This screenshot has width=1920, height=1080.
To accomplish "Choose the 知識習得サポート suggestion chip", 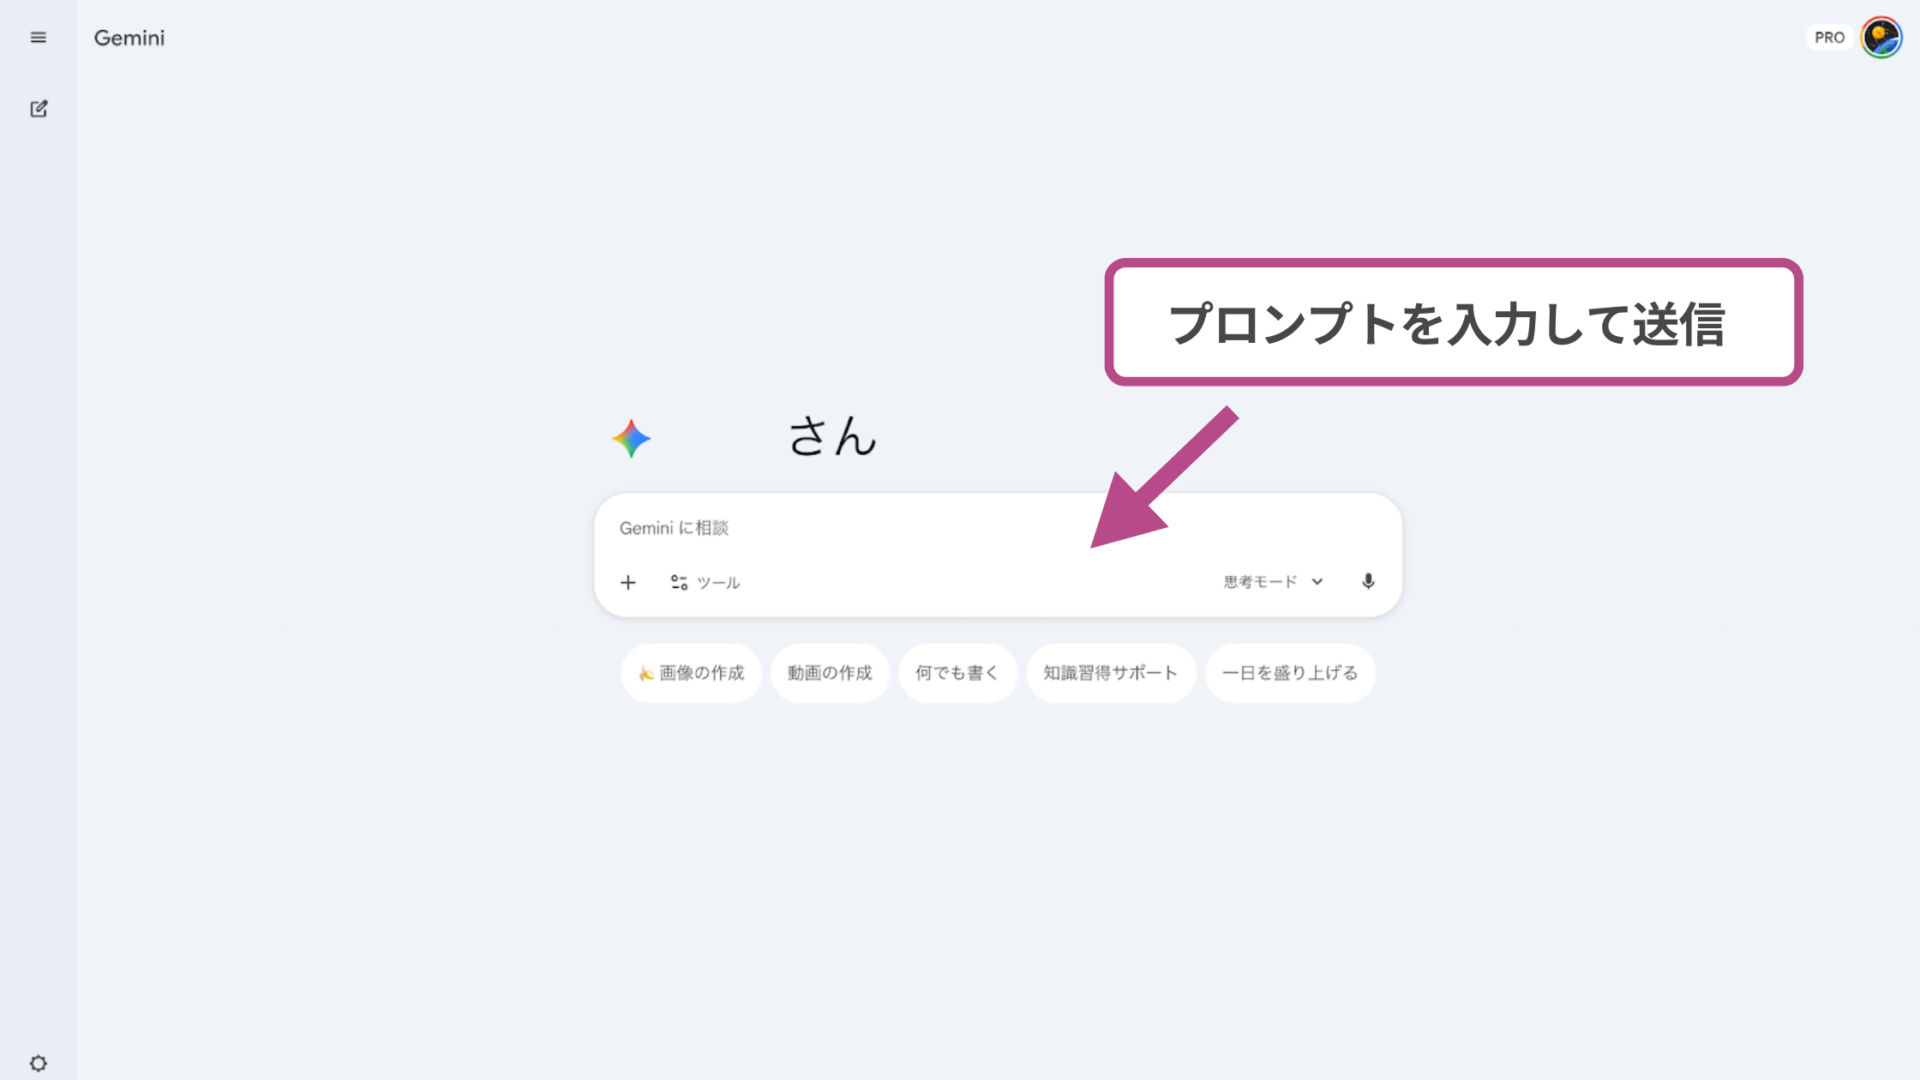I will pos(1111,673).
